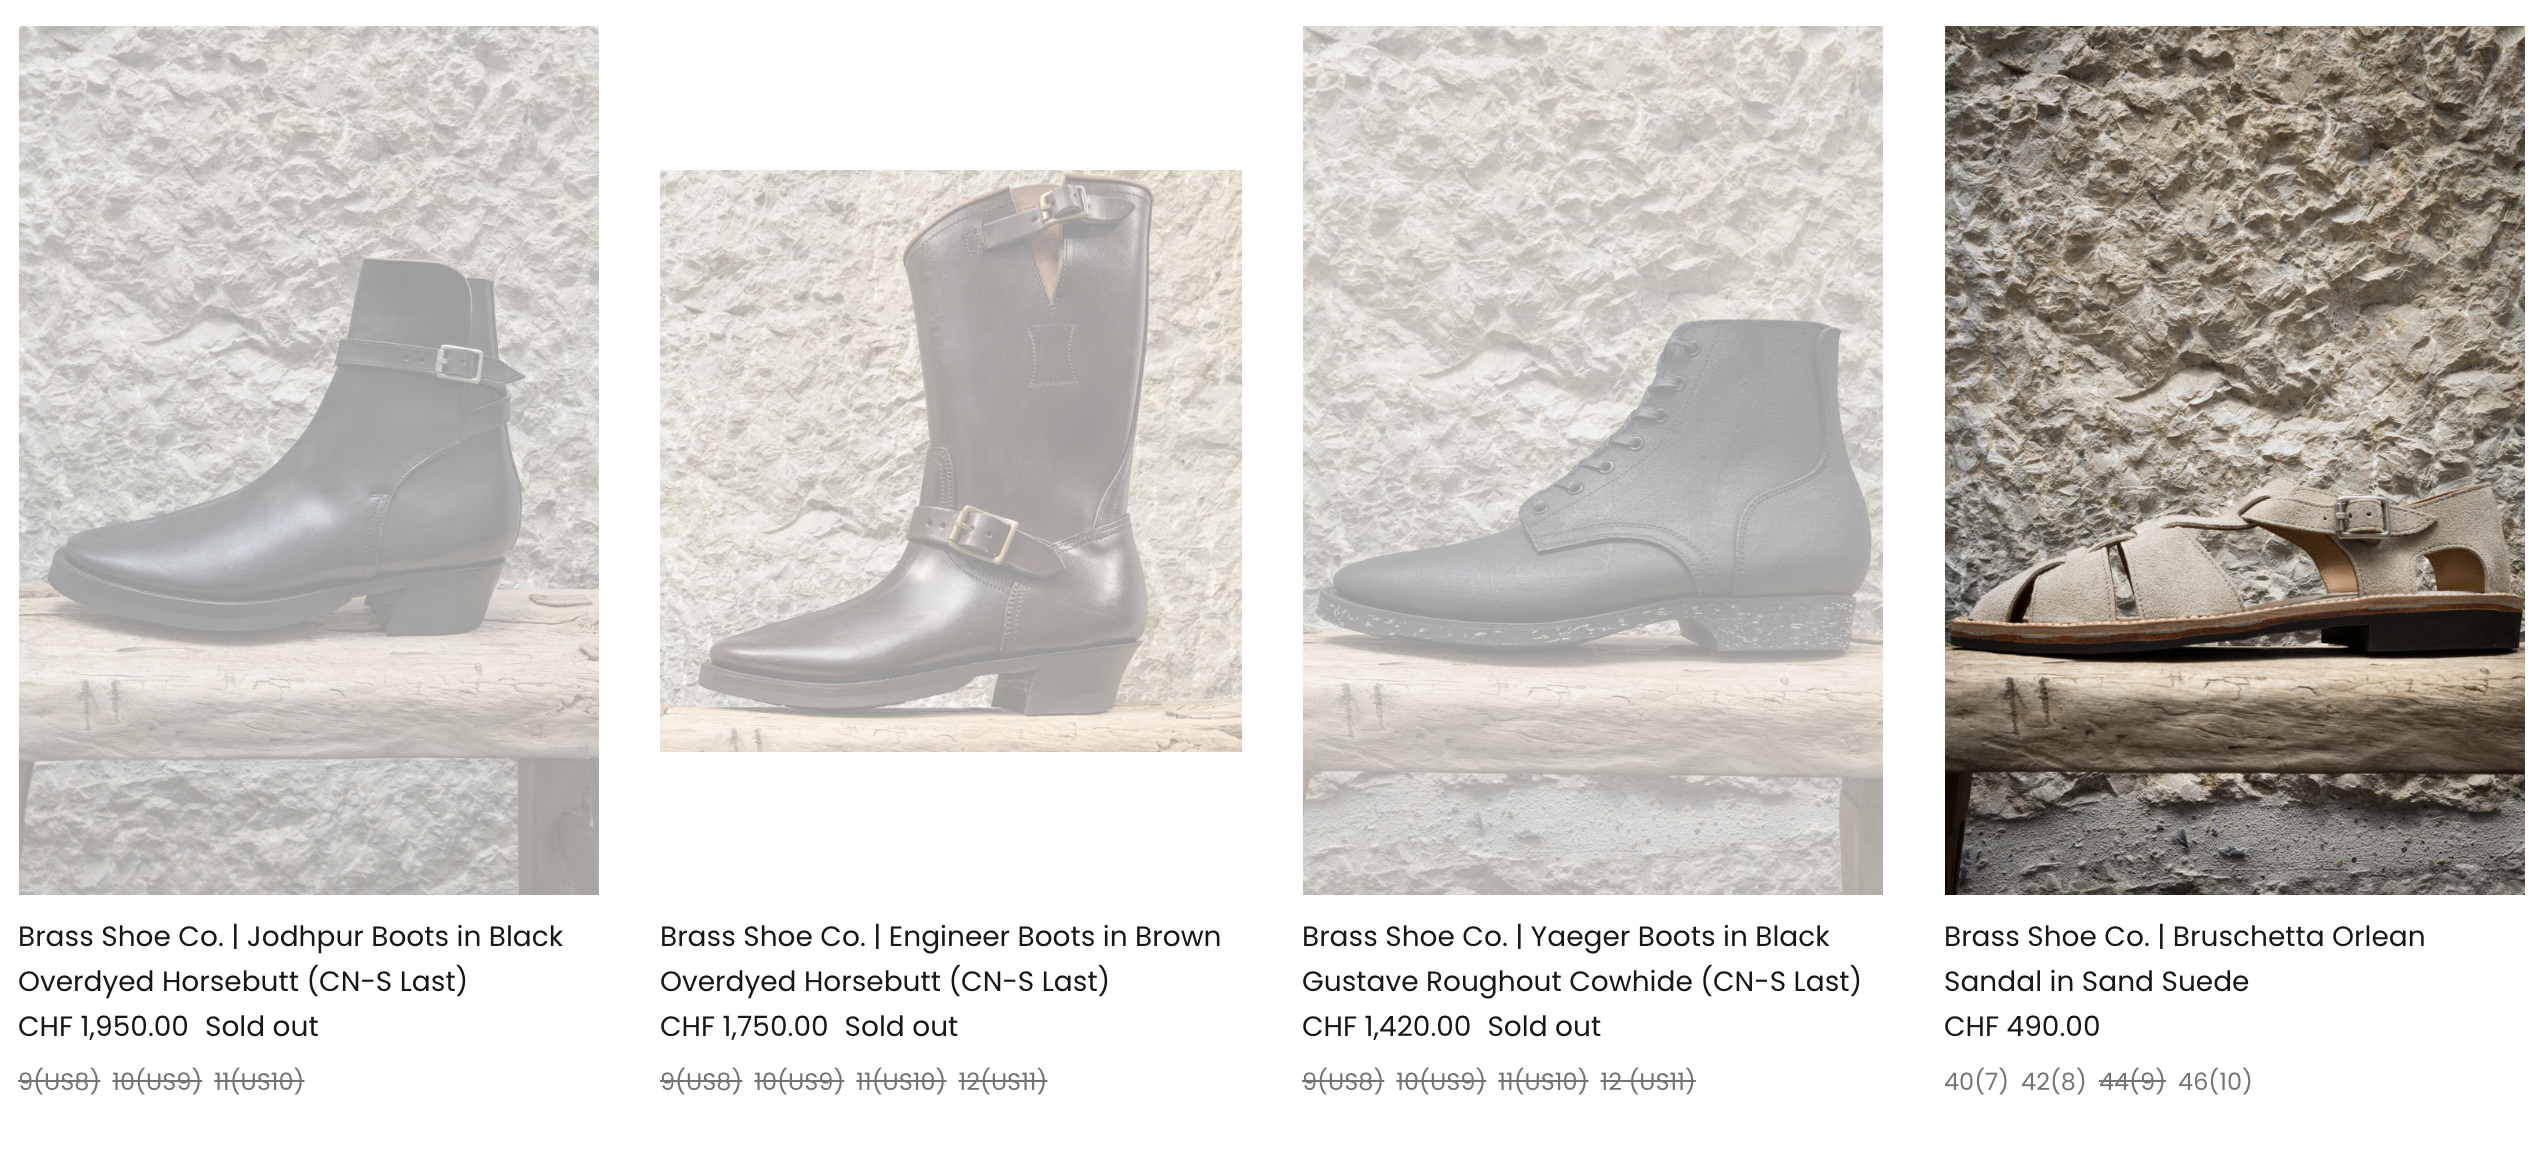This screenshot has height=1162, width=2546.
Task: Click Sold out label under Engineer Boots
Action: (x=901, y=1026)
